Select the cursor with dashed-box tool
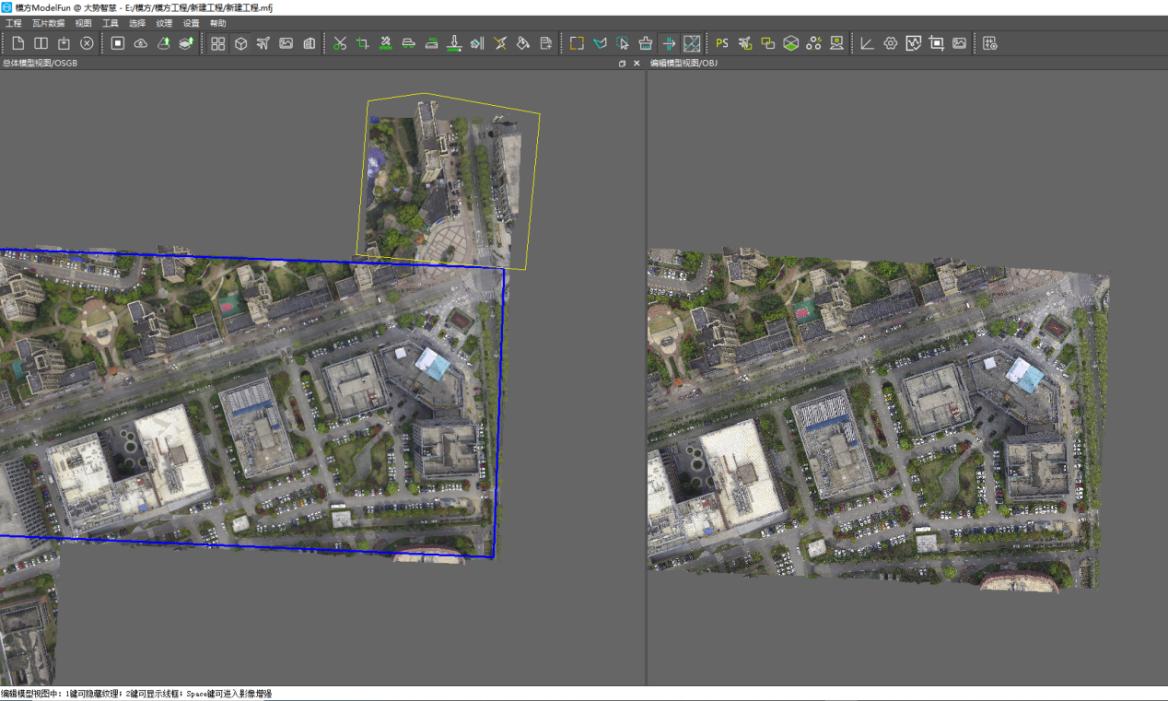1168x701 pixels. 623,43
